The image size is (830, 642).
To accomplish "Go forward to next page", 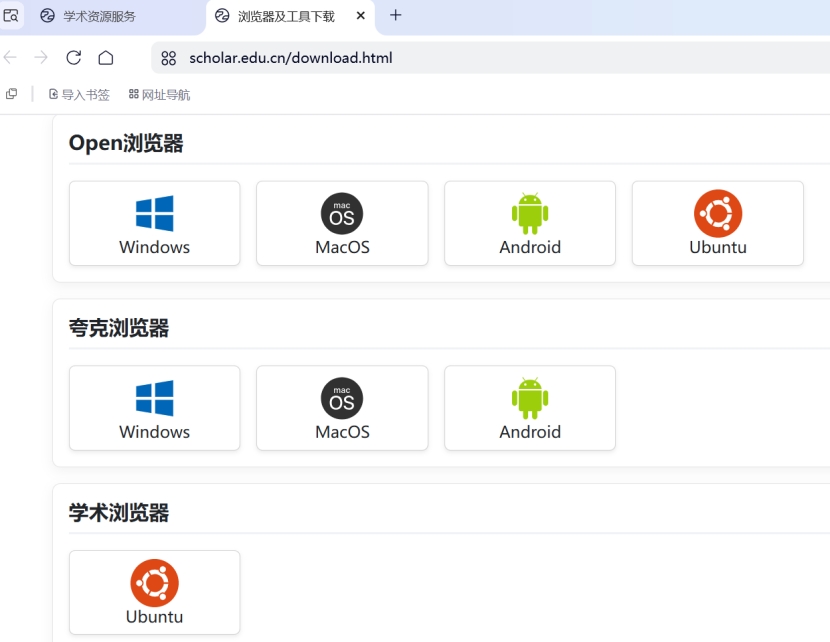I will [x=41, y=57].
